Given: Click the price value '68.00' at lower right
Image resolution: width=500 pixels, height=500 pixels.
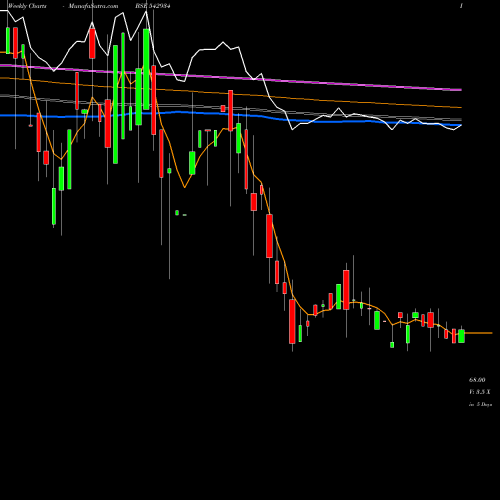Looking at the screenshot, I should coord(477,380).
